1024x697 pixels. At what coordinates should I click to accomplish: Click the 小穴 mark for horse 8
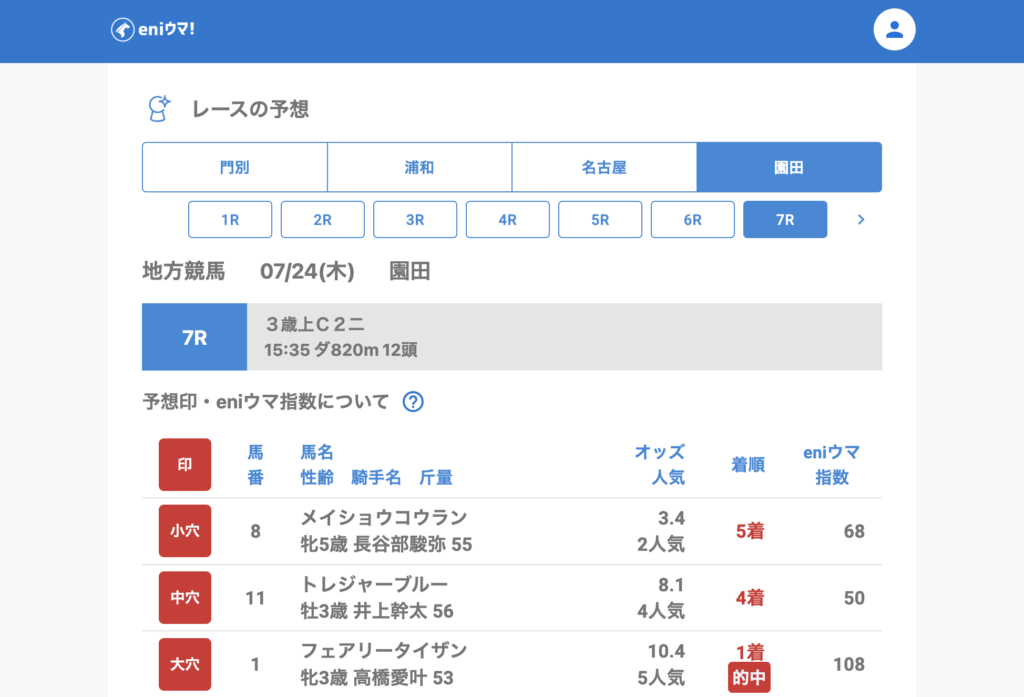point(185,531)
